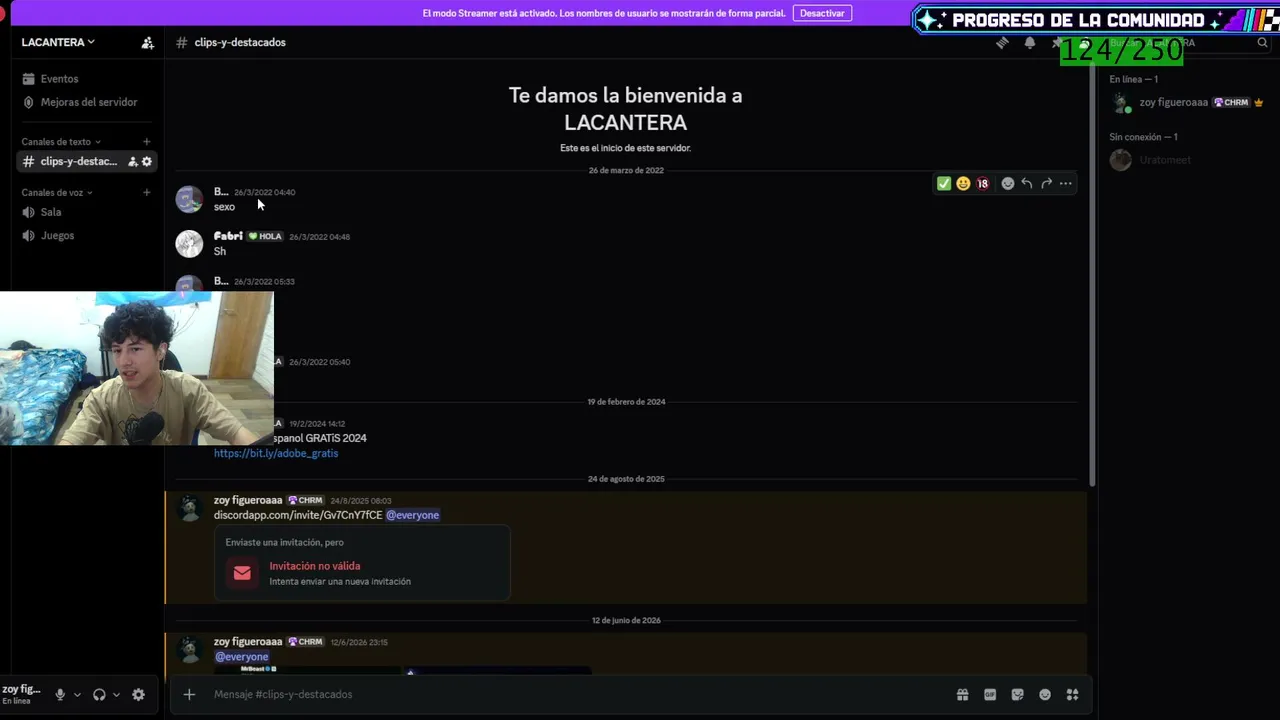Open notification settings bell icon
This screenshot has height=720, width=1280.
tap(1030, 43)
